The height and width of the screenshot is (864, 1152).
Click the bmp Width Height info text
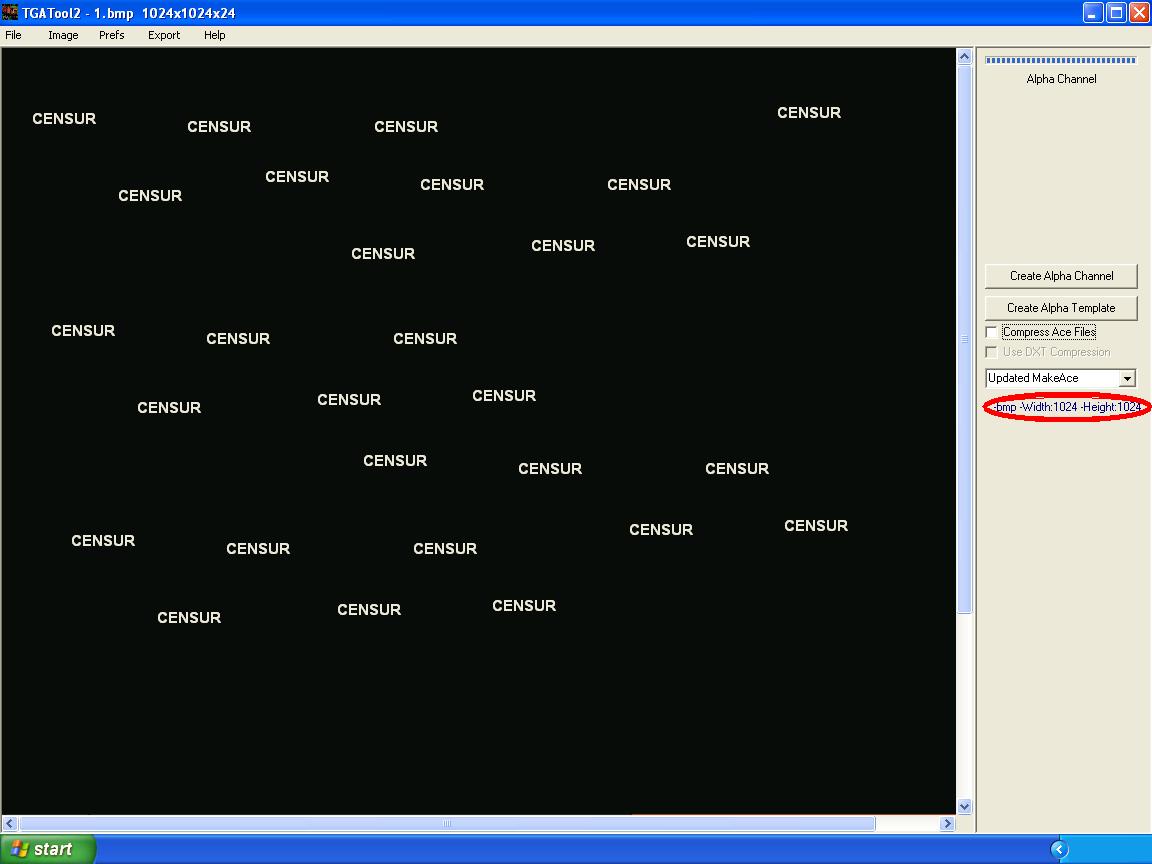pyautogui.click(x=1067, y=407)
